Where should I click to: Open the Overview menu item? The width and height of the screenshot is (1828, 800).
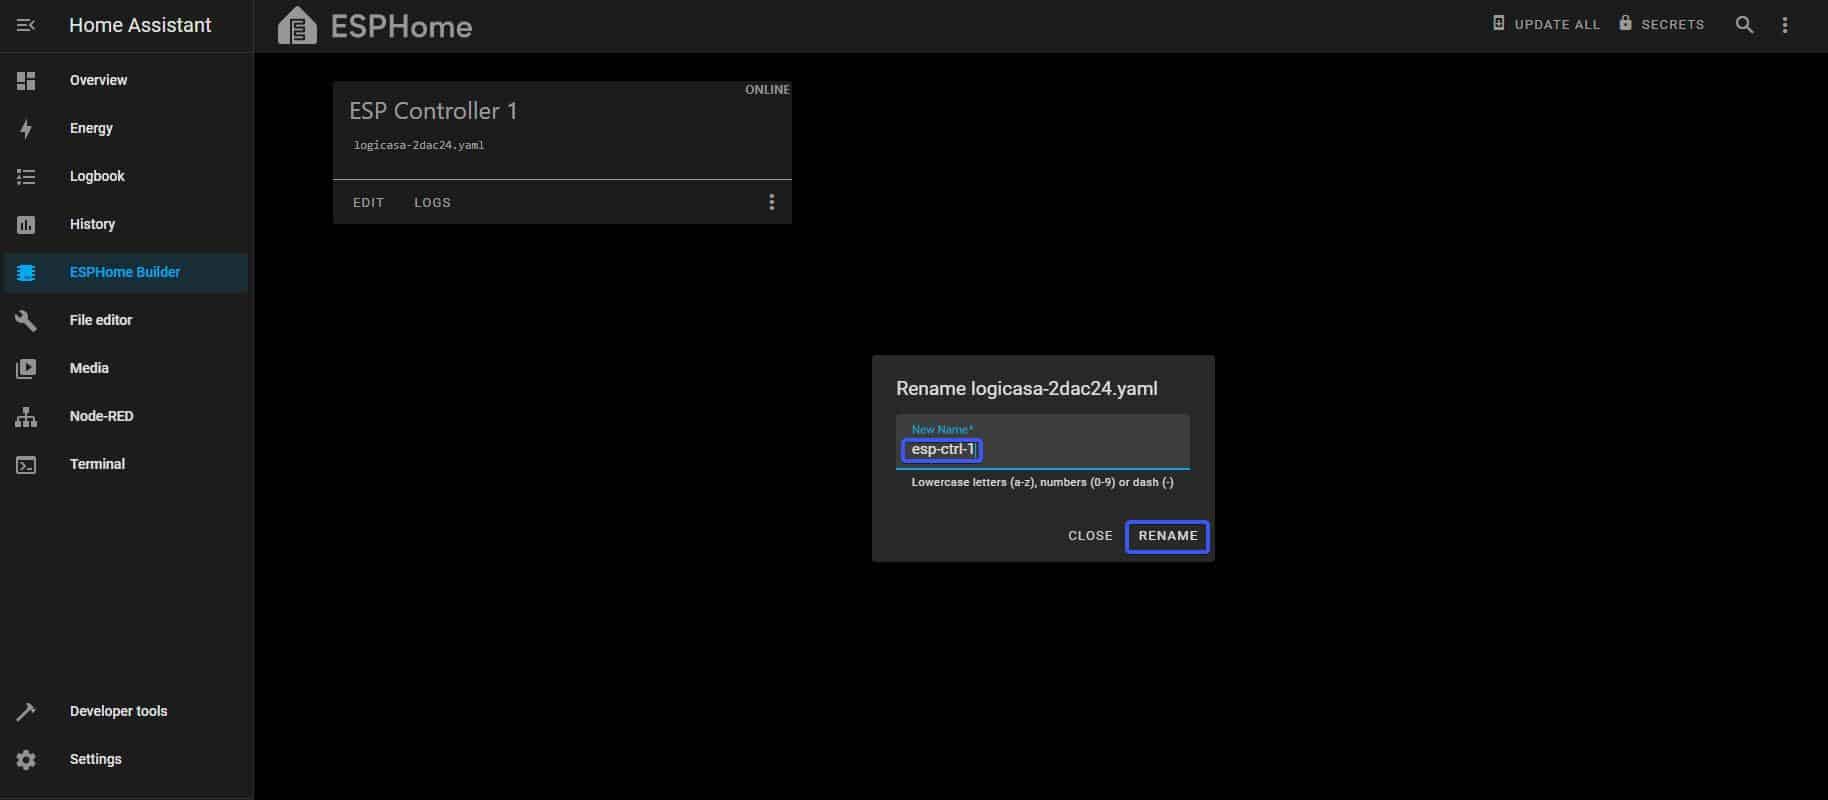click(126, 80)
